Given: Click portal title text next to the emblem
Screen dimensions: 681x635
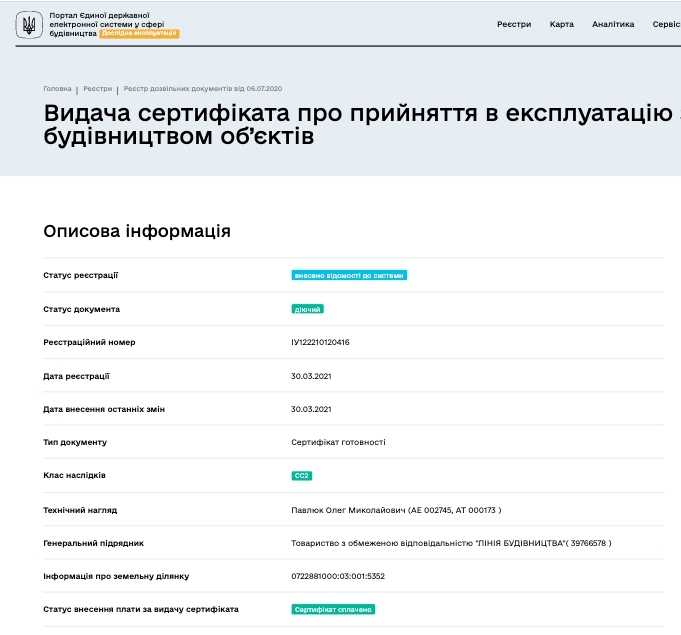Looking at the screenshot, I should (107, 24).
